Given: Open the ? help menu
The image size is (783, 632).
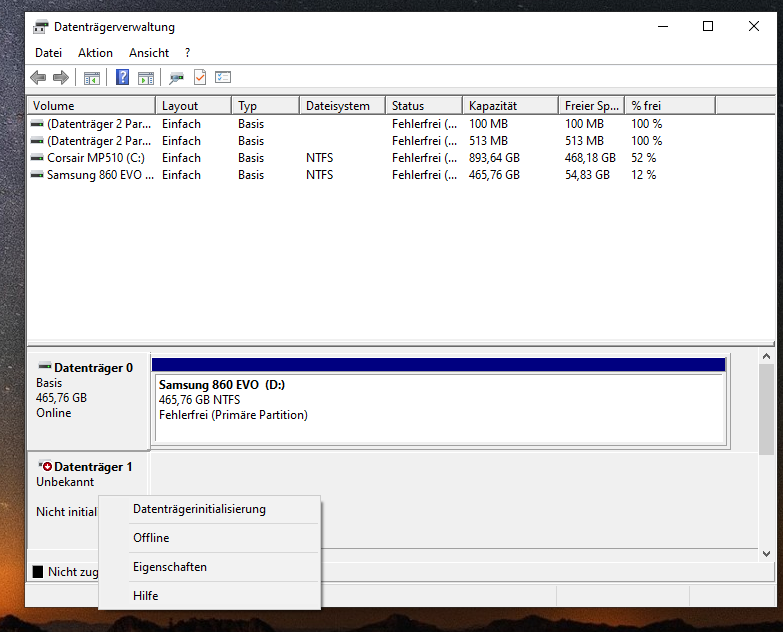Looking at the screenshot, I should pyautogui.click(x=187, y=53).
